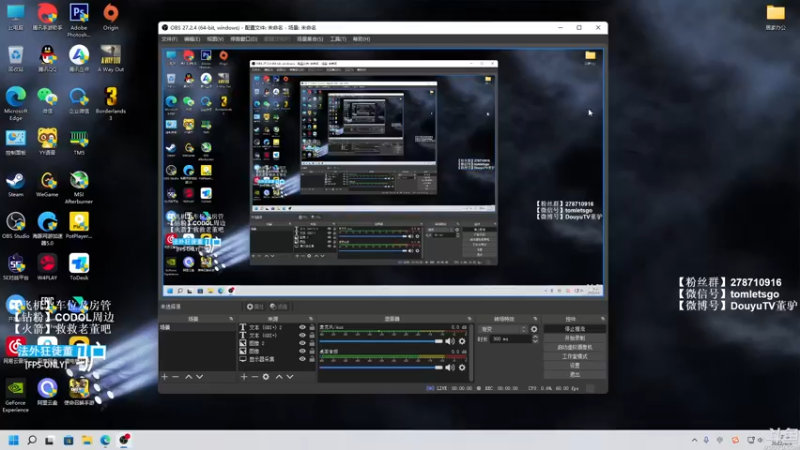Adjust the 桌面音频 volume slider

(381, 367)
